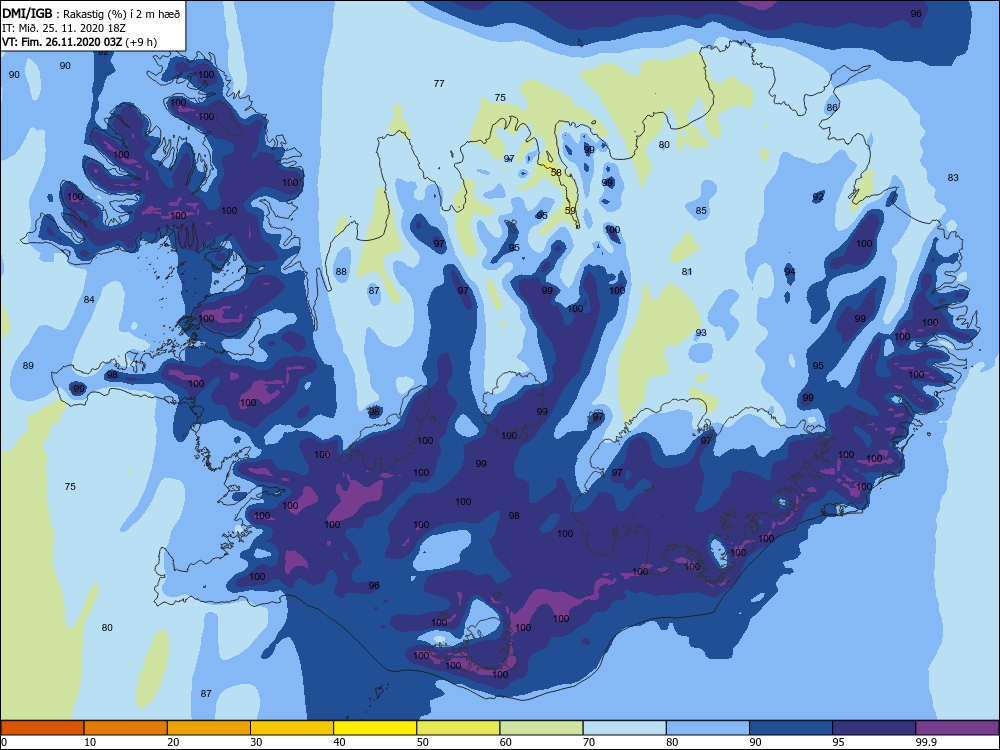Image resolution: width=1000 pixels, height=750 pixels.
Task: Click the 0–10 dark orange legend swatch
Action: (x=42, y=728)
